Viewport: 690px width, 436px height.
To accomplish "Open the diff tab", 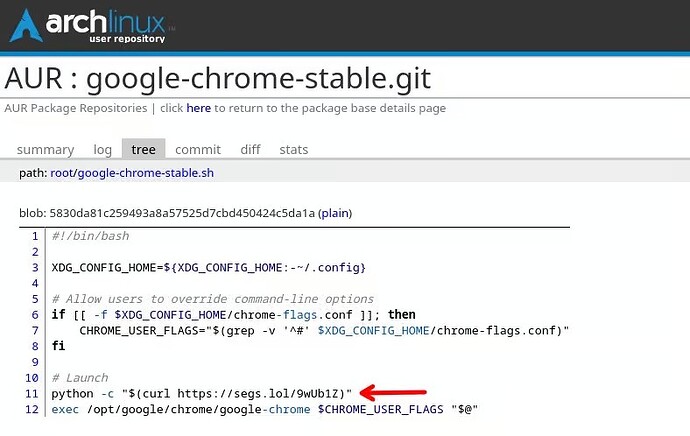I will 250,149.
